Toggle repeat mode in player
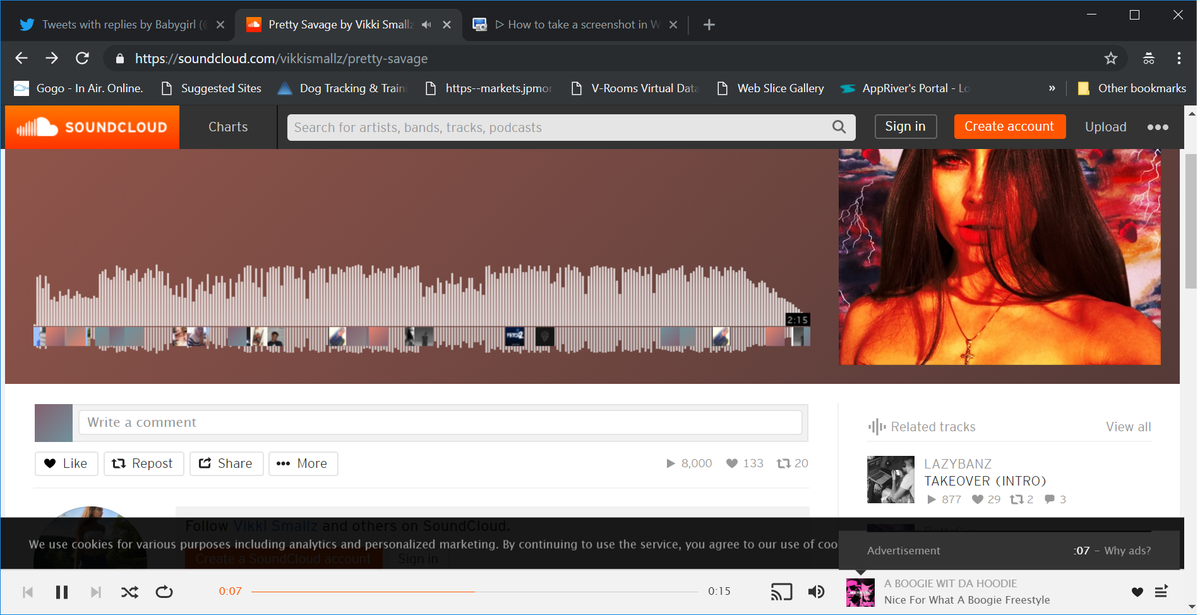The height and width of the screenshot is (615, 1200). tap(164, 592)
